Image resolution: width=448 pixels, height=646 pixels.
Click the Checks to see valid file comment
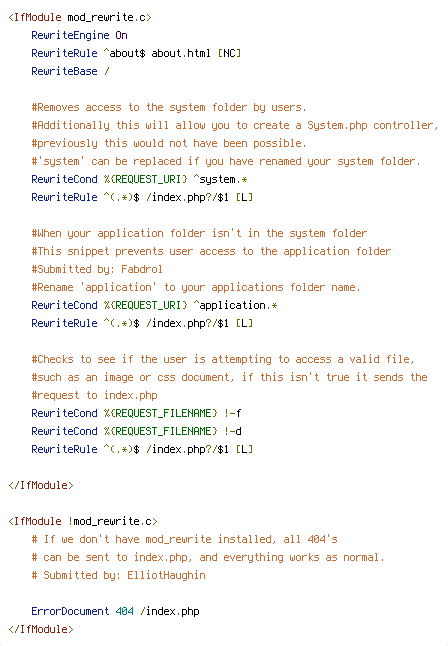[x=223, y=359]
